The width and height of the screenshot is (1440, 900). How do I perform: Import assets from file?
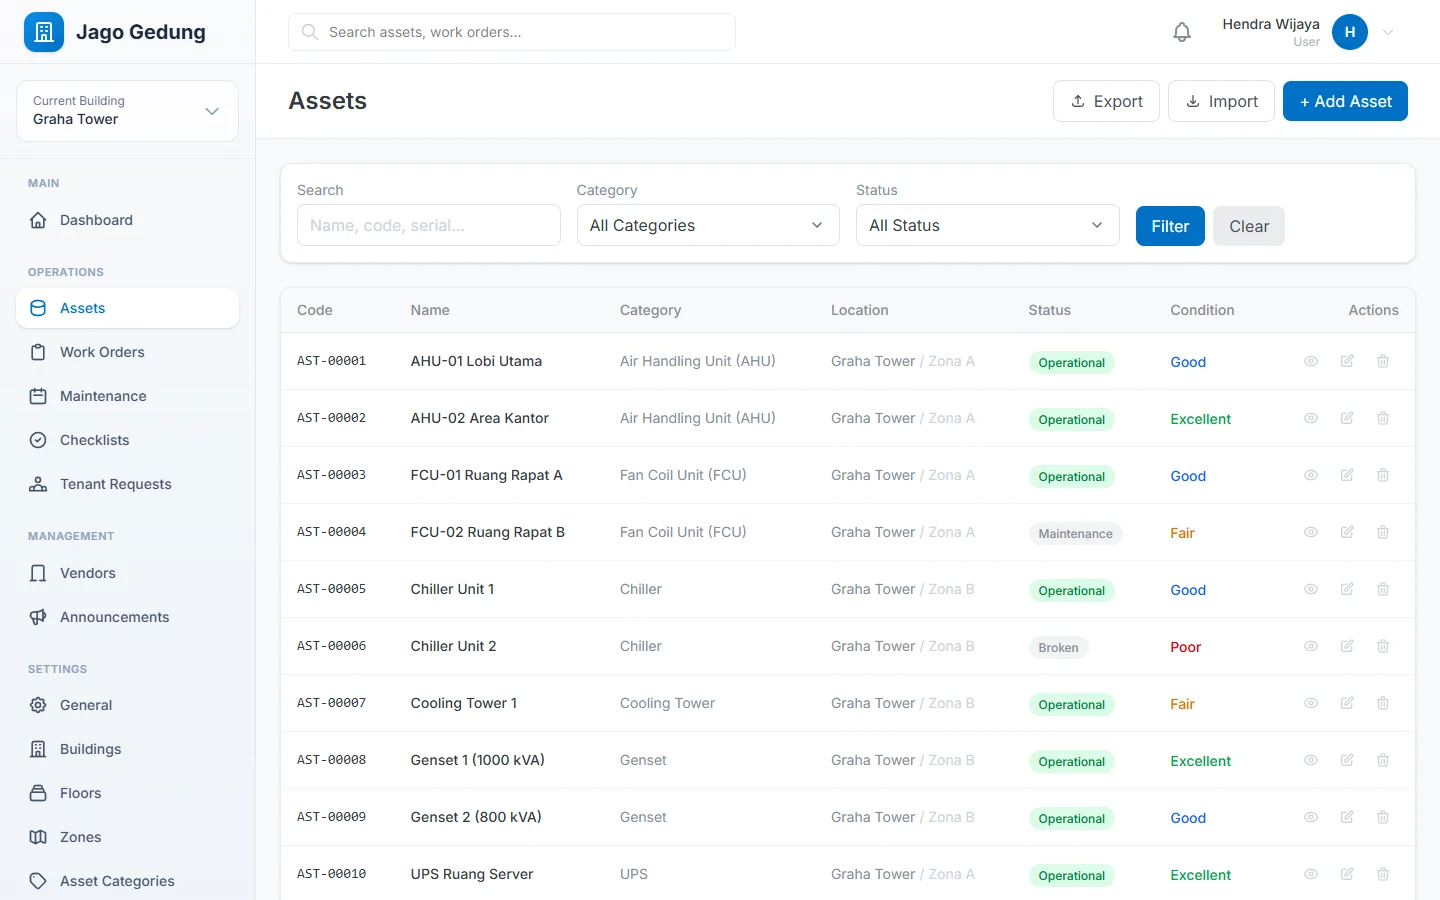pyautogui.click(x=1221, y=101)
